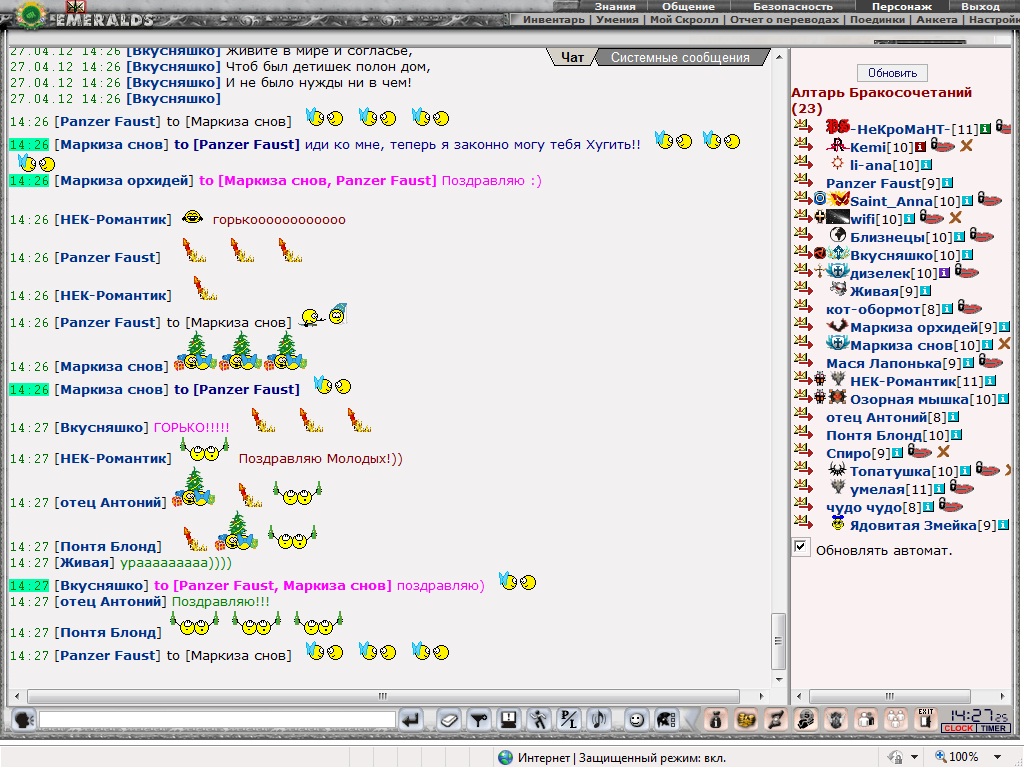Click the chat vertical scrollbar thumb
Viewport: 1024px width, 768px height.
pyautogui.click(x=778, y=641)
